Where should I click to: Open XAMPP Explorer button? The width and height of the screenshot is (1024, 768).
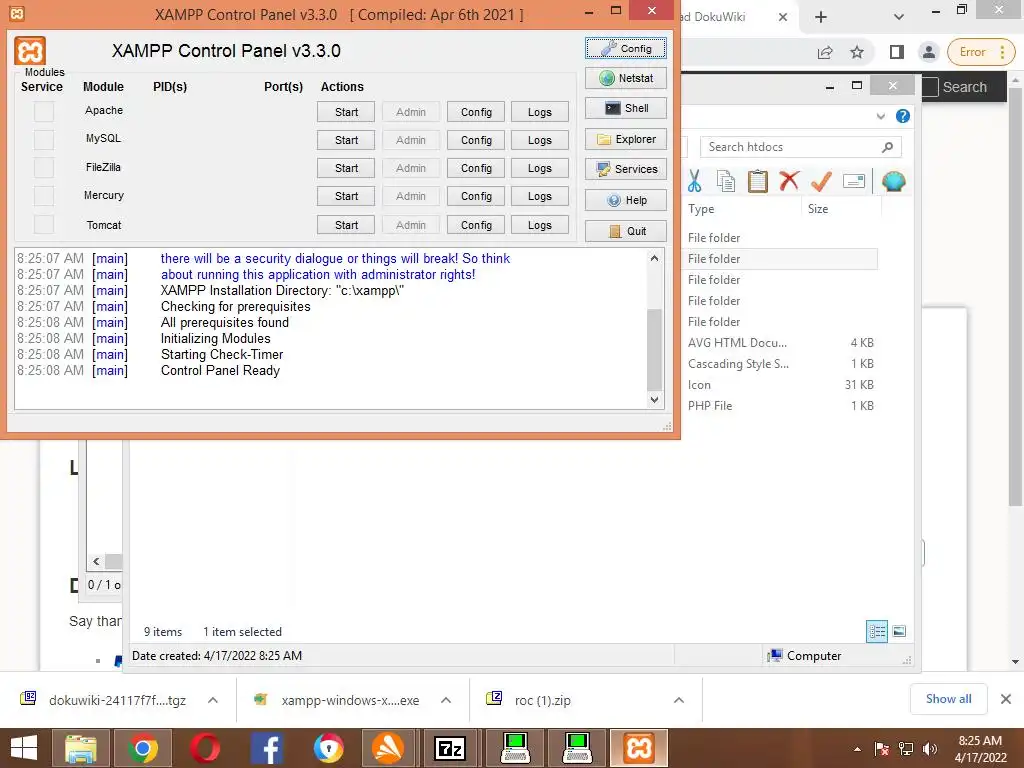(626, 139)
